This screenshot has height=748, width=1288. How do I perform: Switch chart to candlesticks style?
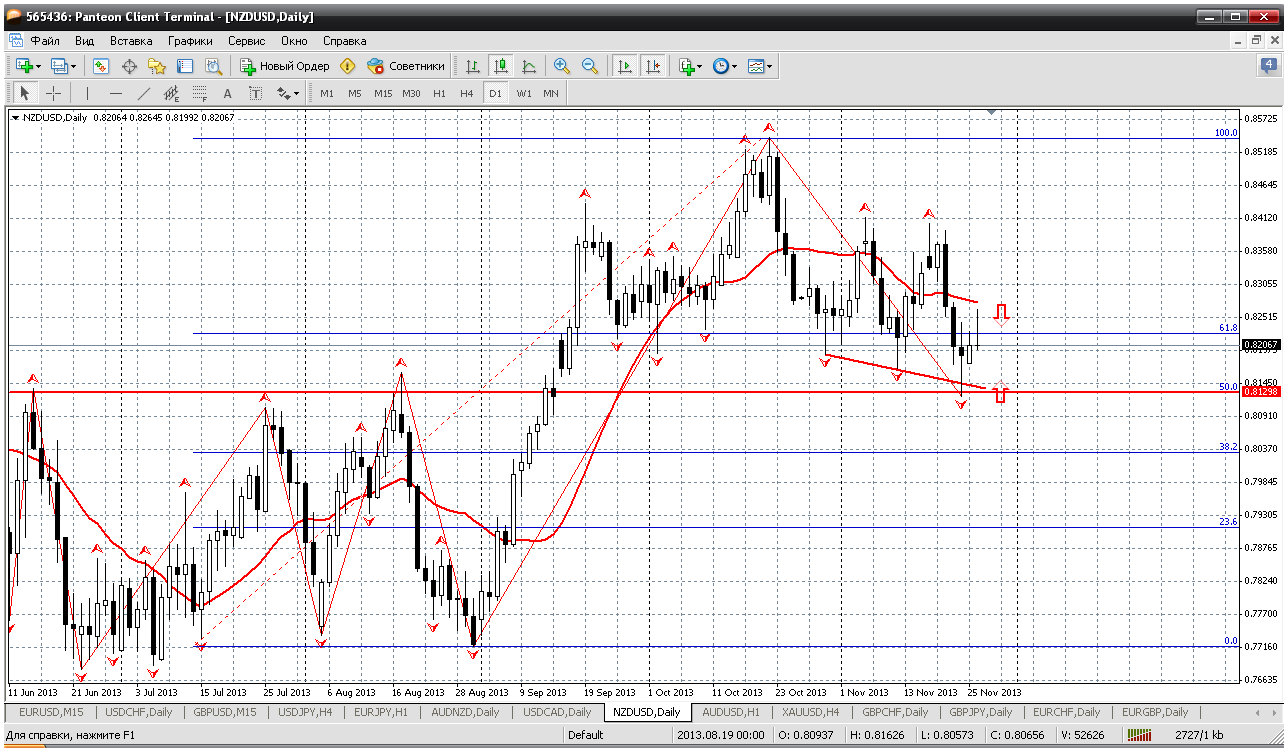[501, 66]
